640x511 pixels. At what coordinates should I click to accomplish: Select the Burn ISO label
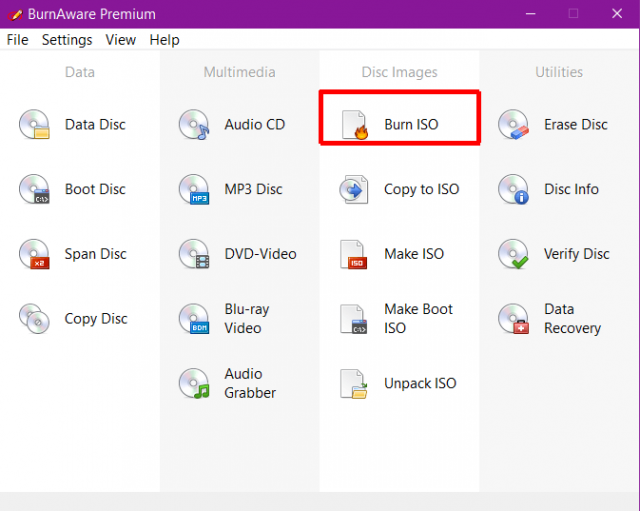pos(411,124)
